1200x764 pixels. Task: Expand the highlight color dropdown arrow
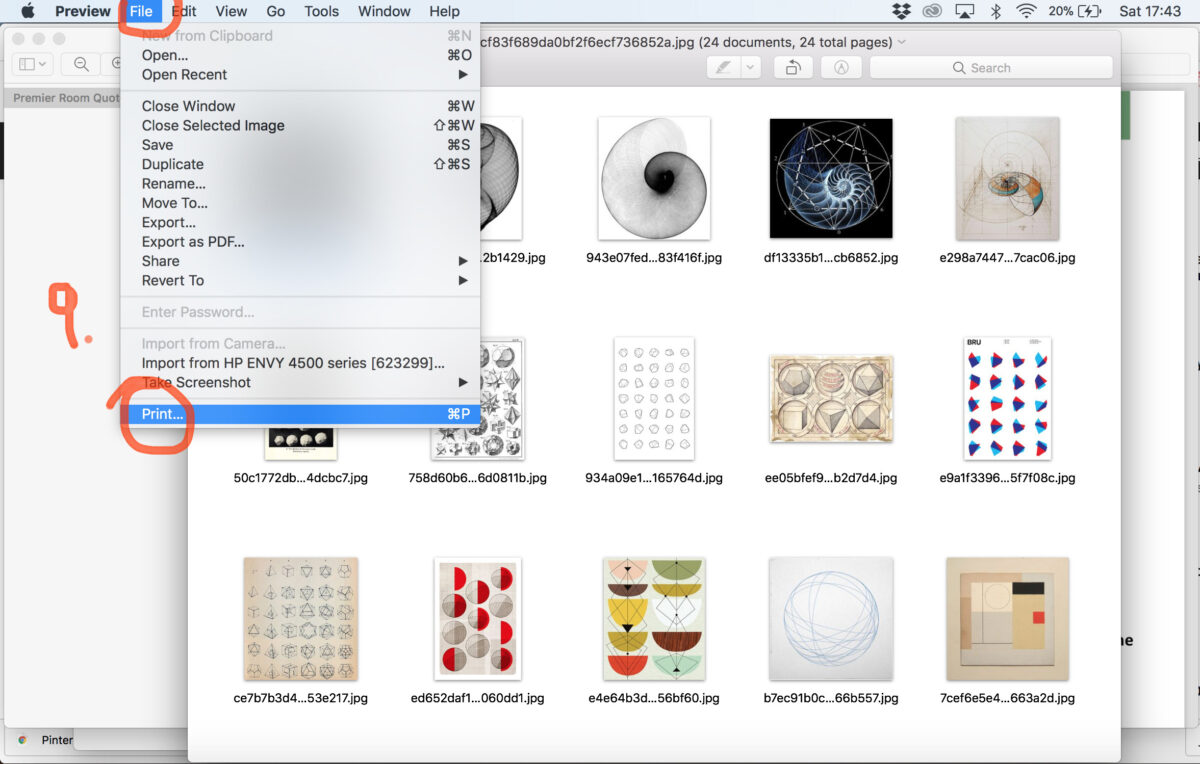click(750, 67)
